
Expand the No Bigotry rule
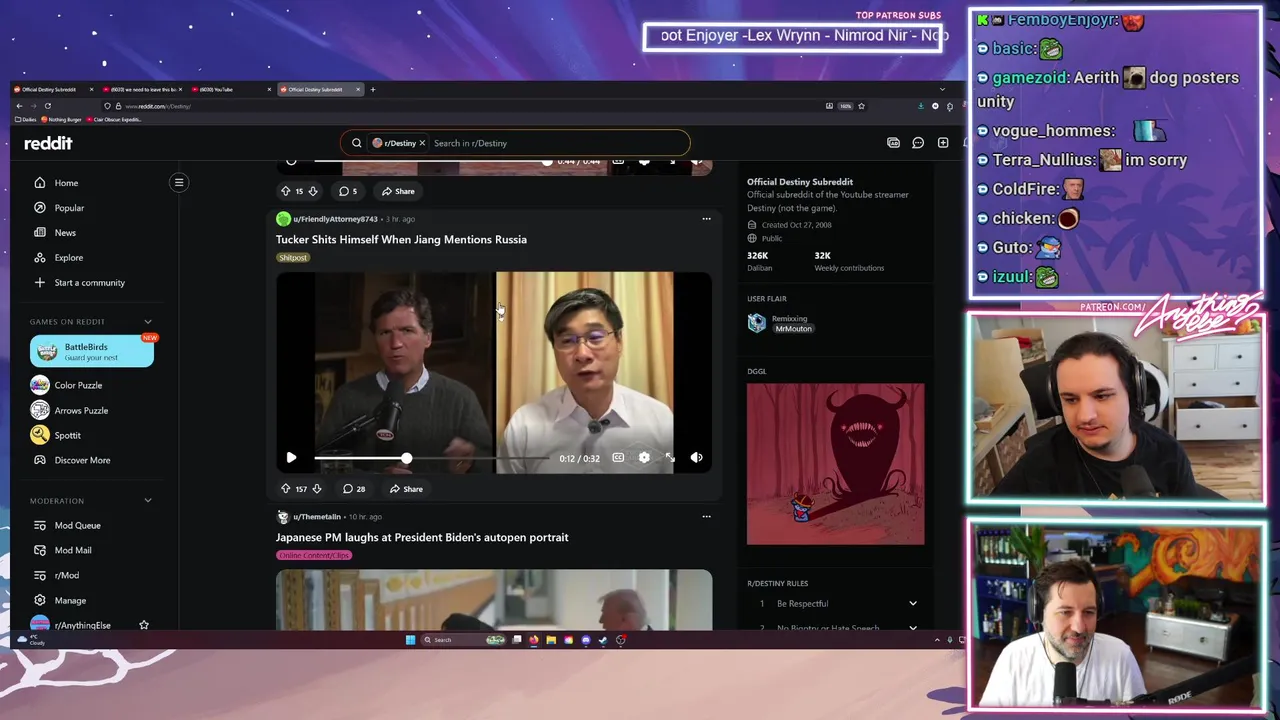(x=836, y=627)
